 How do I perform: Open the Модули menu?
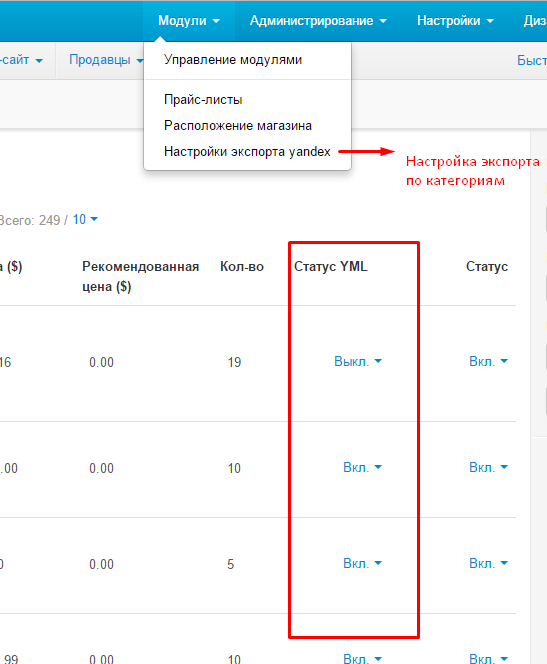189,20
